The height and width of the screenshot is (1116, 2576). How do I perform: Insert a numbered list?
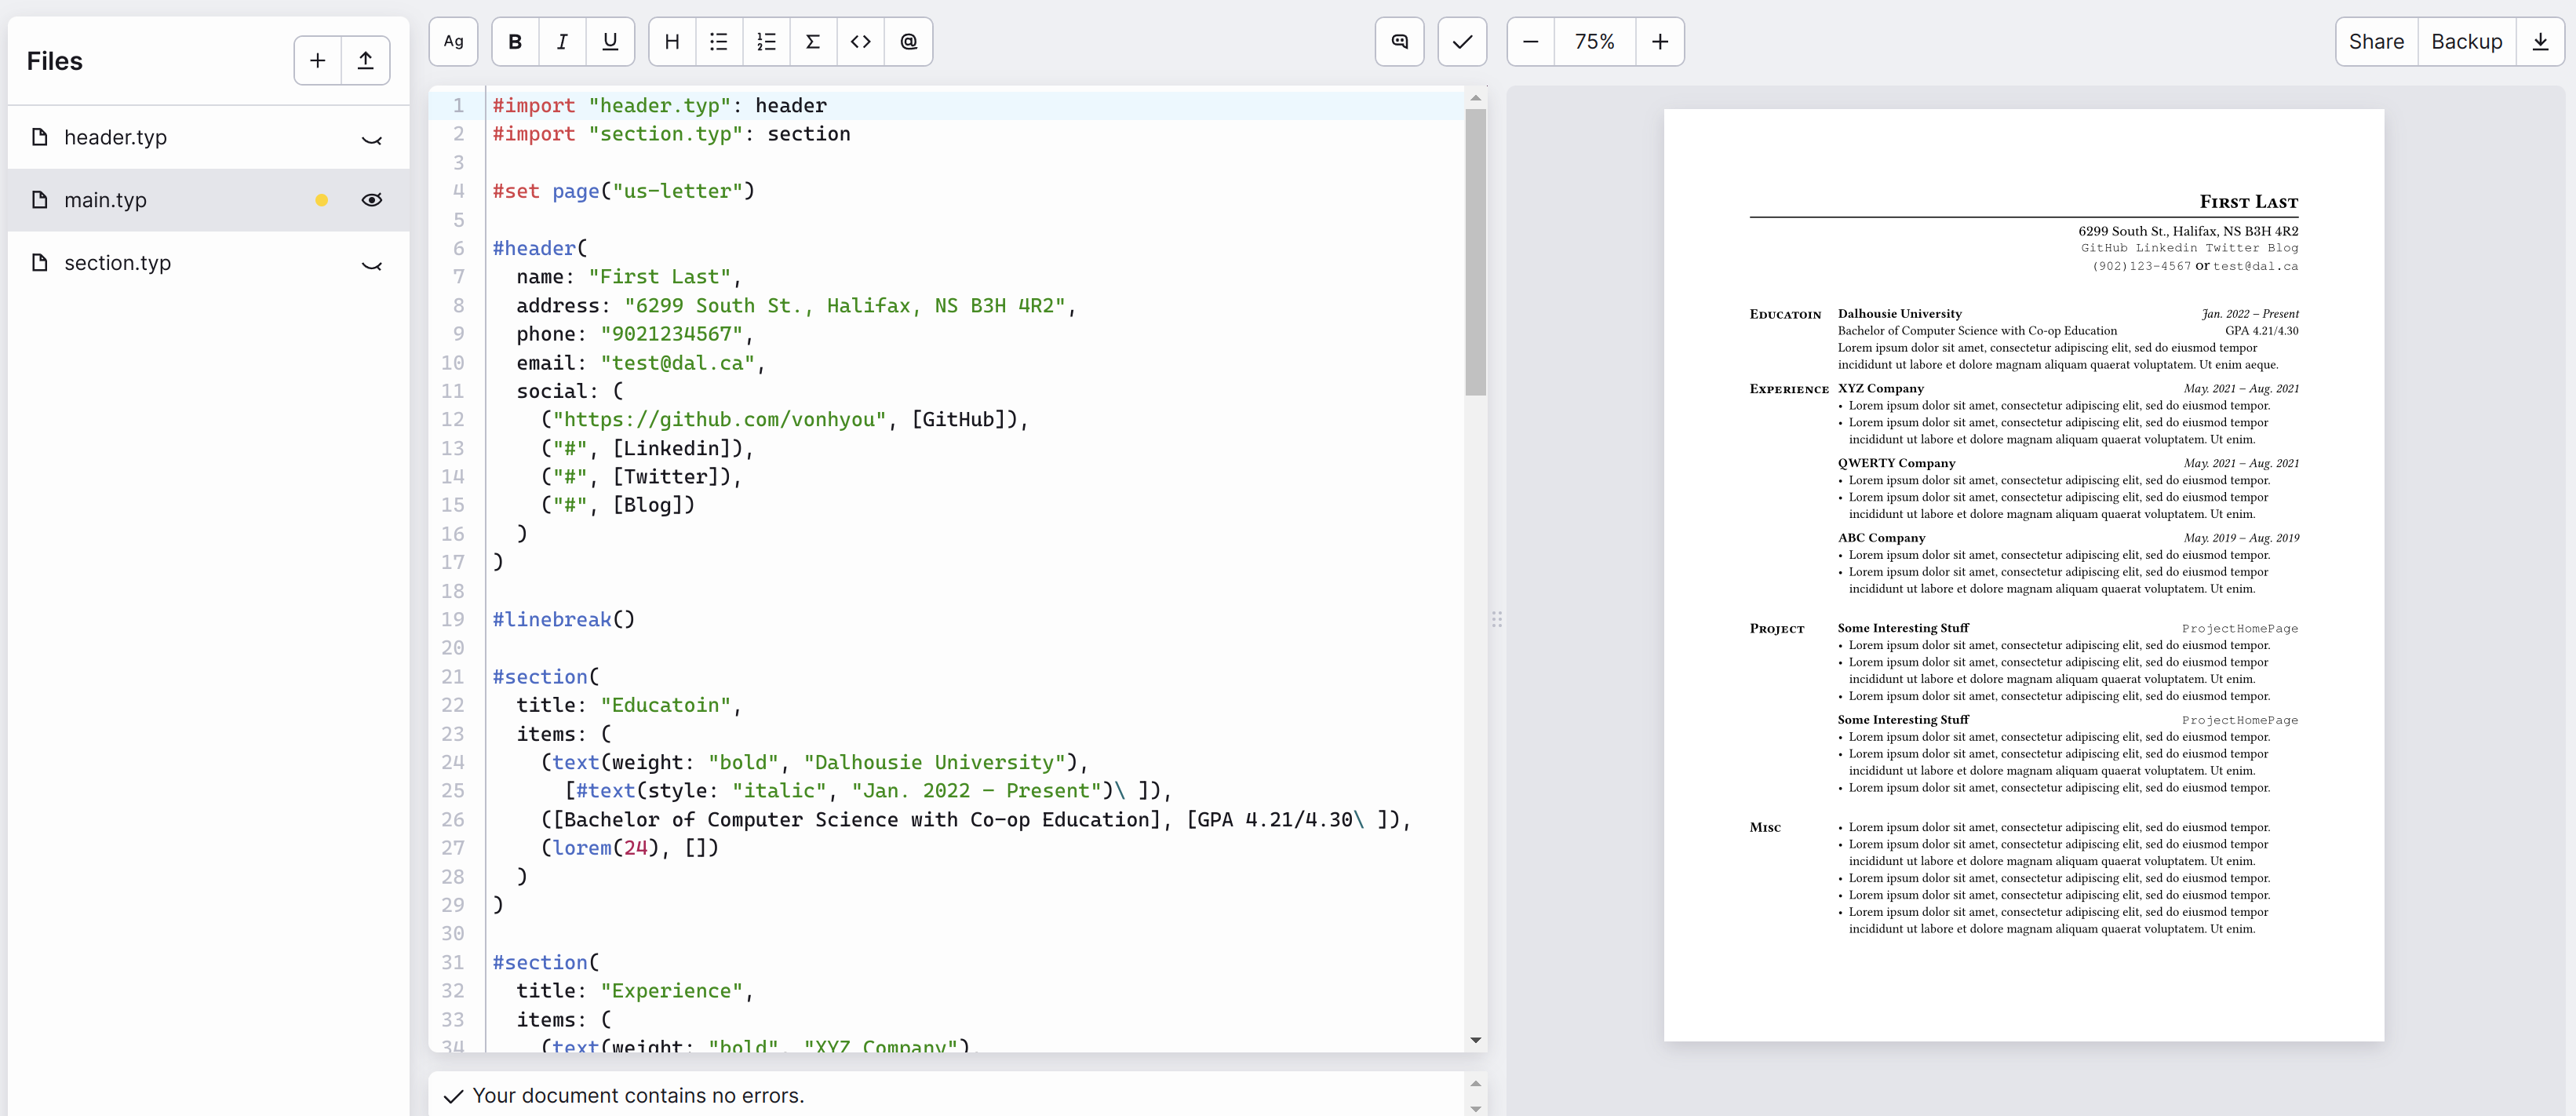tap(766, 42)
